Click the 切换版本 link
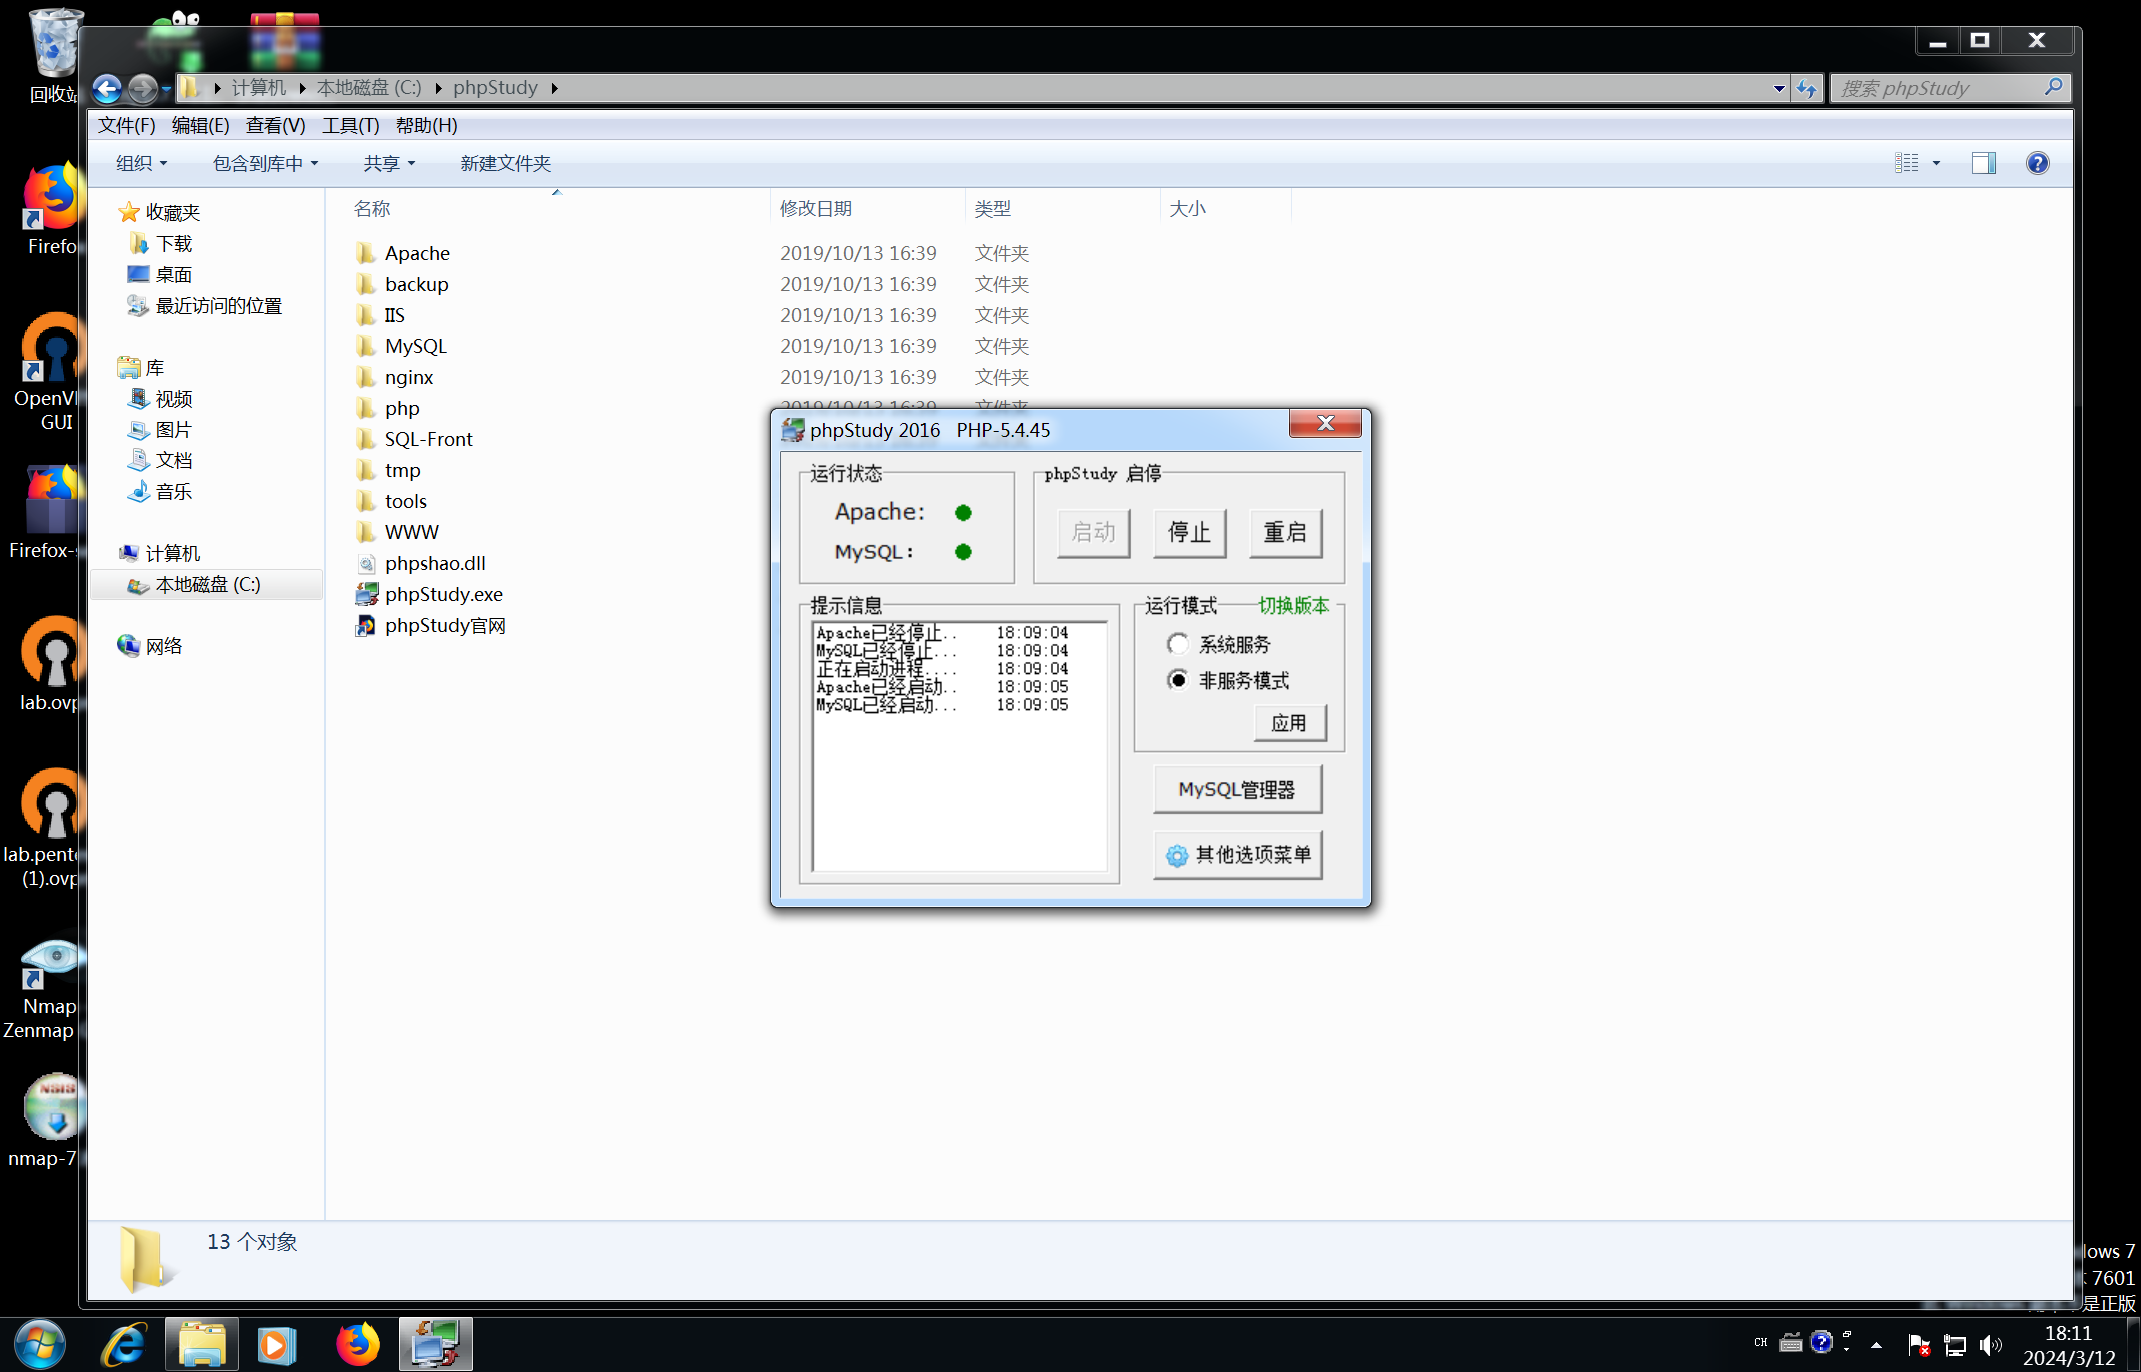The height and width of the screenshot is (1372, 2141). pyautogui.click(x=1293, y=606)
